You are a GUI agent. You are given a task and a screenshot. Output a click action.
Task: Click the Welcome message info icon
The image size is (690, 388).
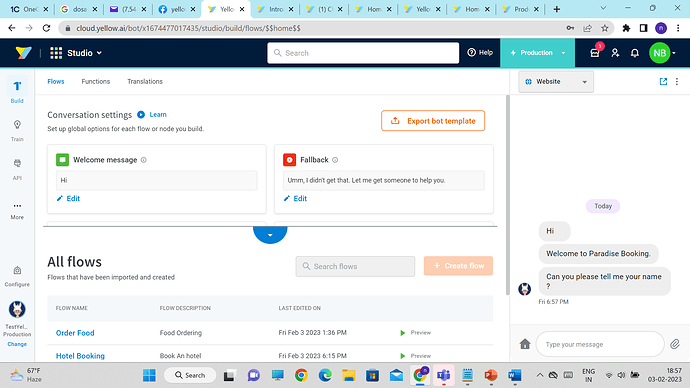pos(143,160)
